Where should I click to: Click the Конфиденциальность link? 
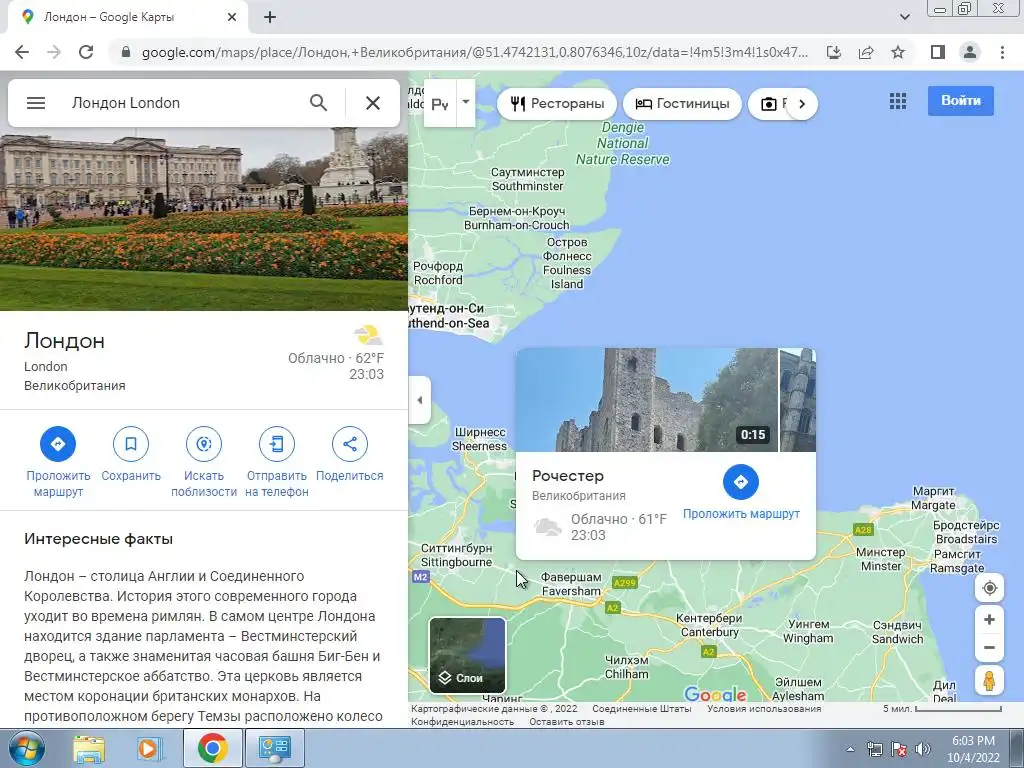point(462,722)
